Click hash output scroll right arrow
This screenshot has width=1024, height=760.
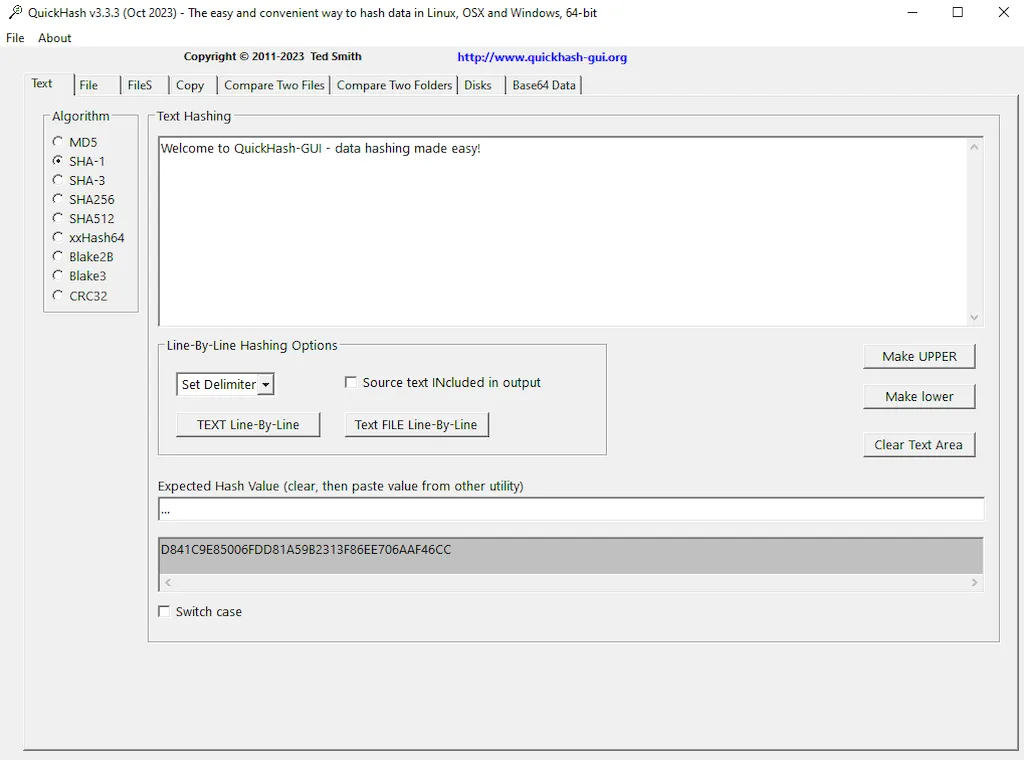974,582
